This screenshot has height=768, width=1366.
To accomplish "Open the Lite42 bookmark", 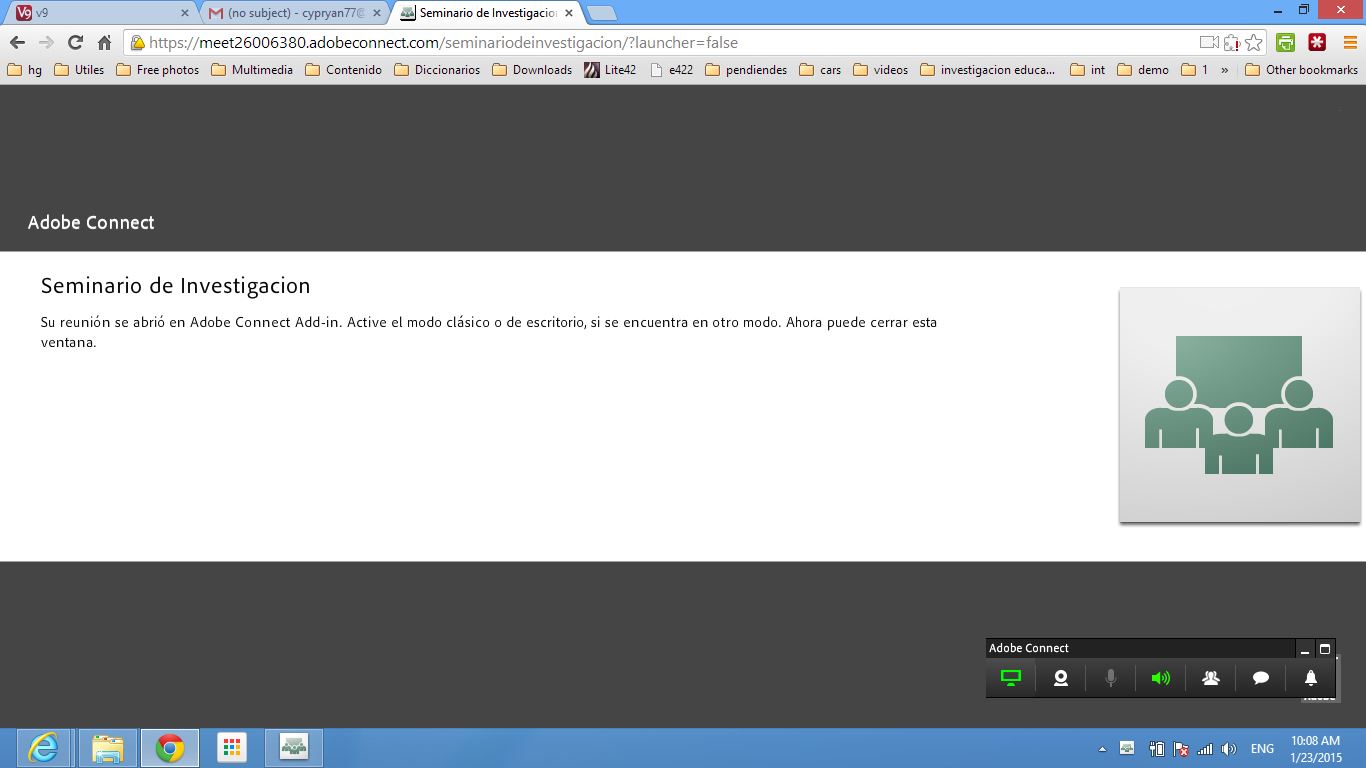I will 610,70.
